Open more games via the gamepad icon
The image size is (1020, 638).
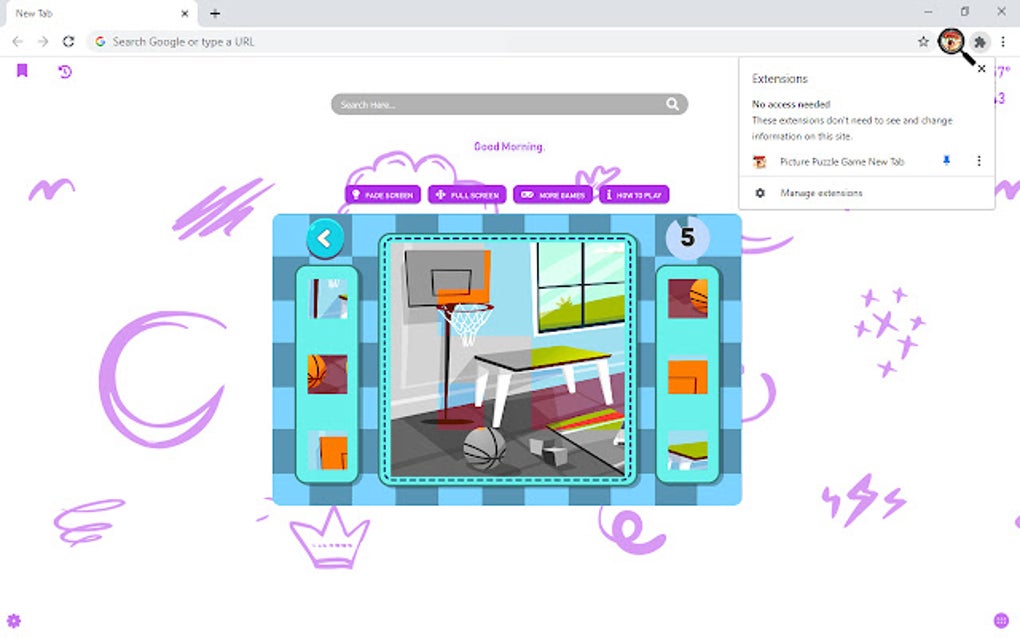[x=527, y=195]
